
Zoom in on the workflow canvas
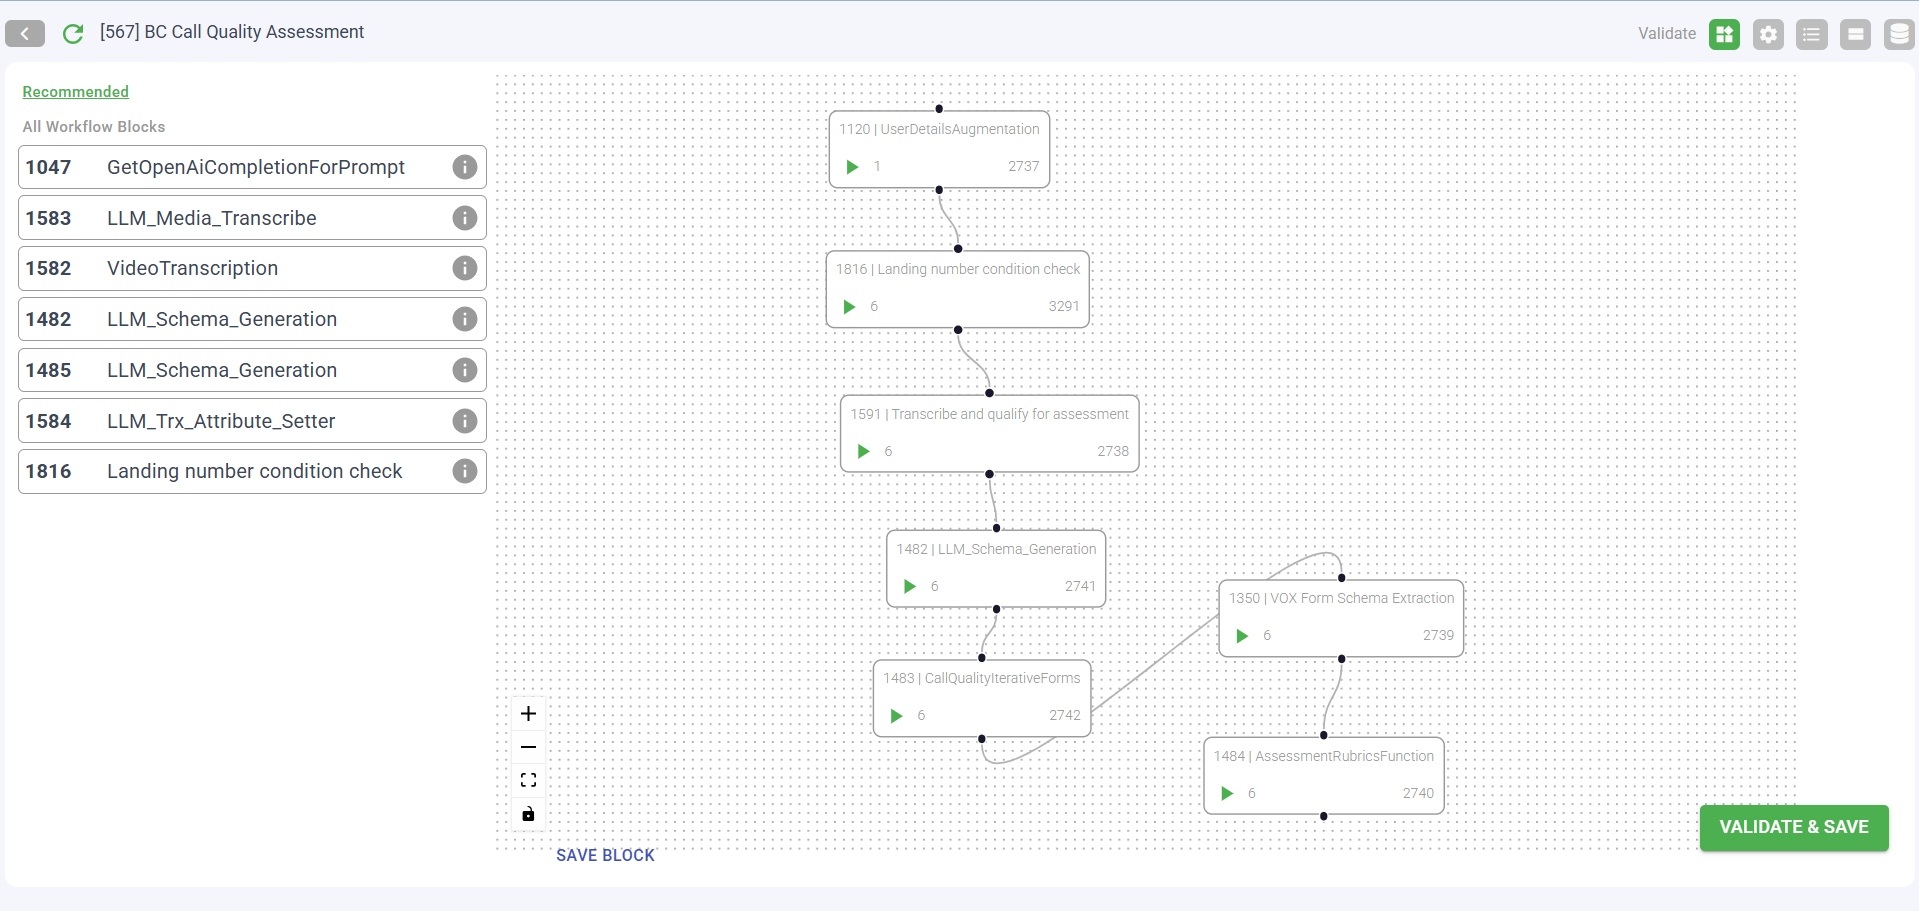click(x=529, y=714)
